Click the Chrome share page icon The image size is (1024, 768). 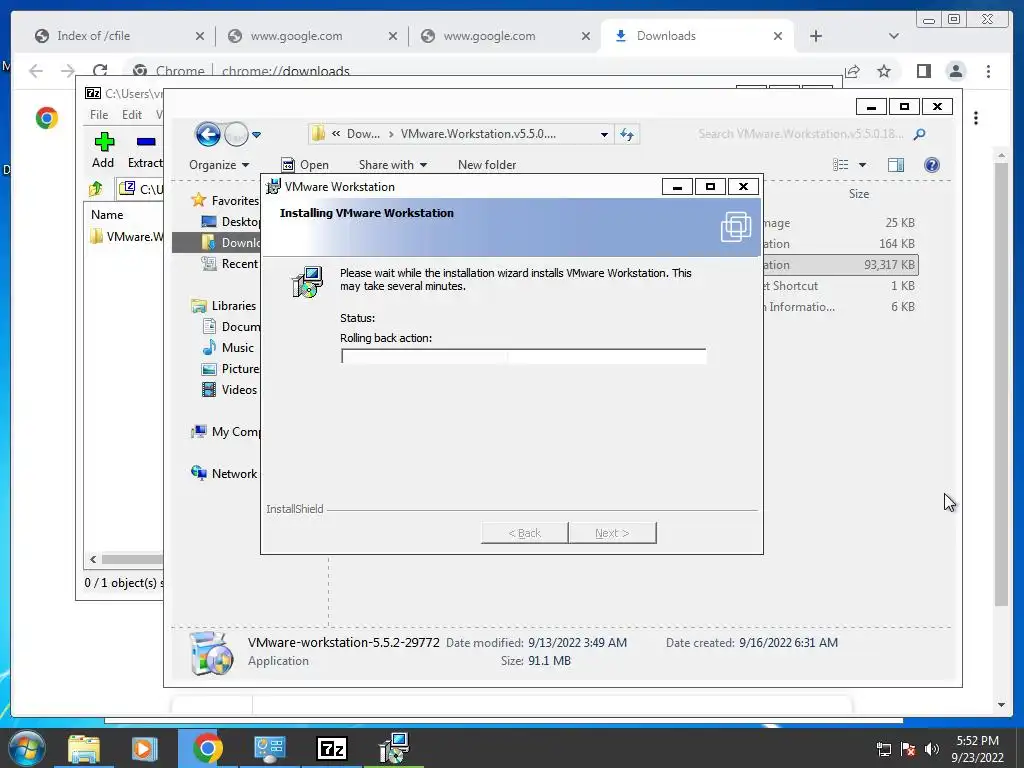(x=852, y=71)
